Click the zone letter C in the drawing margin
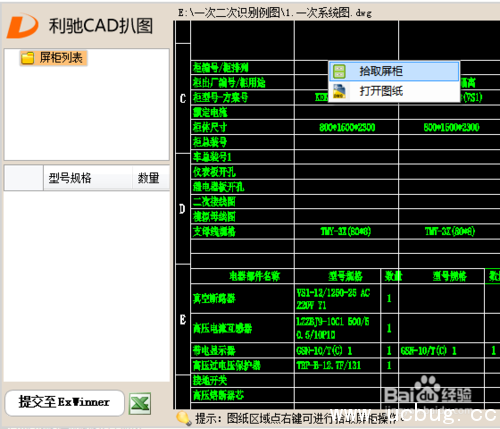Viewport: 500px width, 429px height. click(x=183, y=99)
